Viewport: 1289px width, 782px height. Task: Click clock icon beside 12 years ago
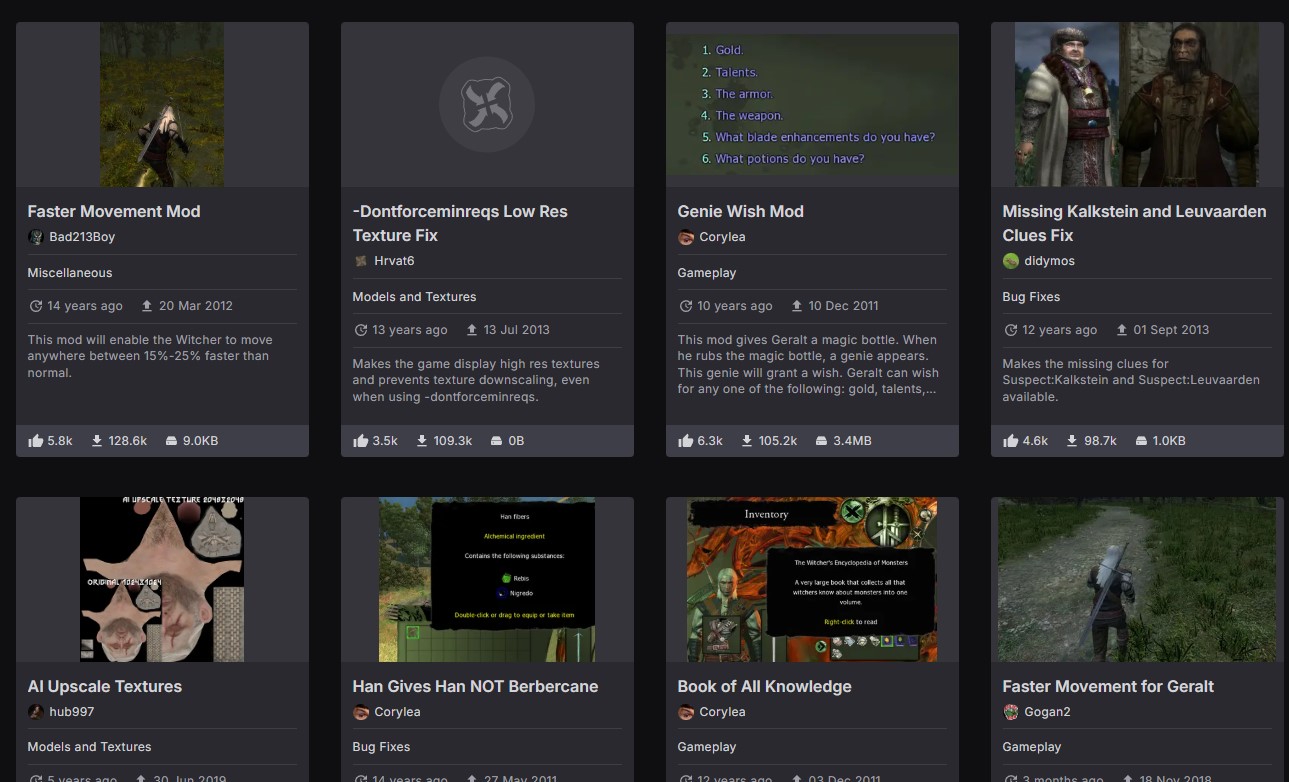click(x=1011, y=330)
